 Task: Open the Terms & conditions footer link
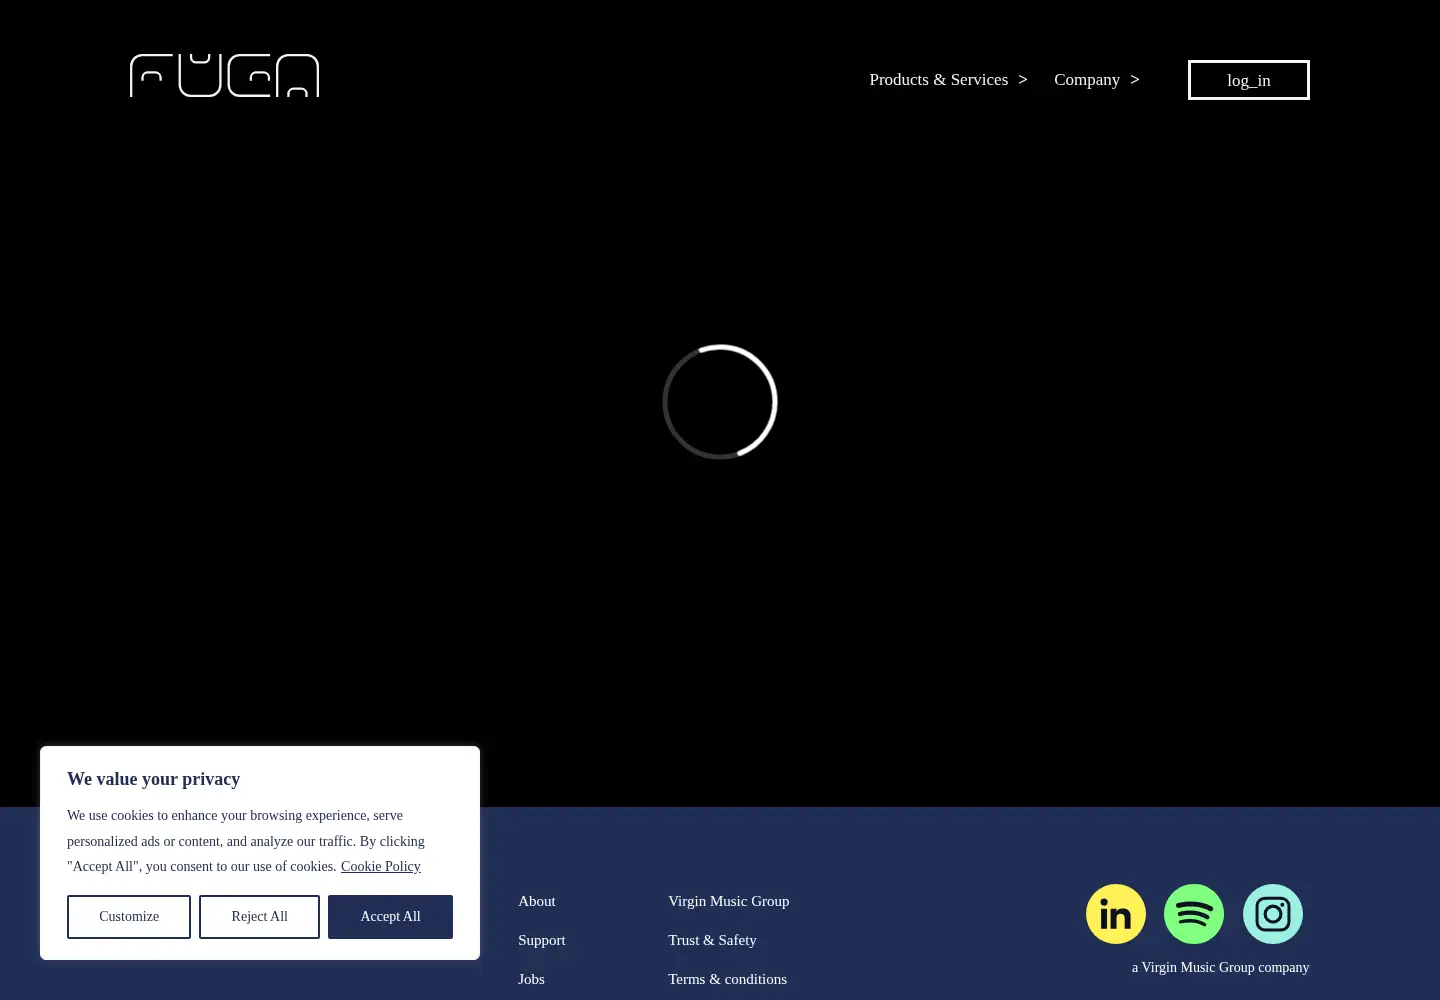click(x=728, y=979)
